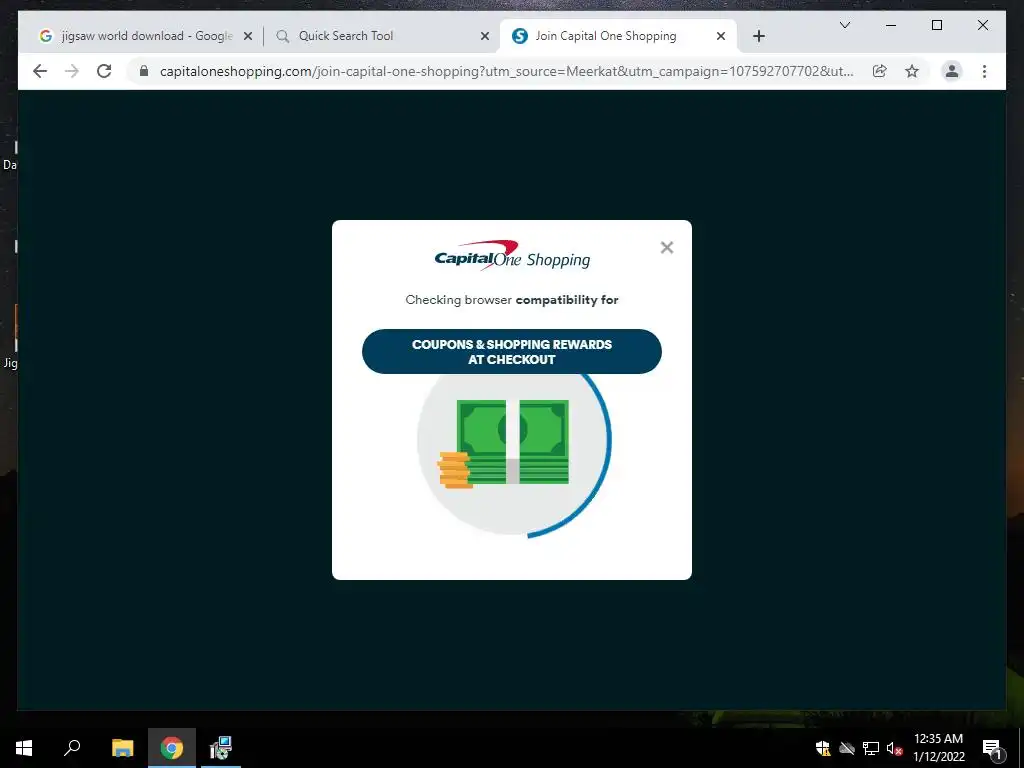
Task: Click the Google favicon on first tab
Action: click(46, 36)
